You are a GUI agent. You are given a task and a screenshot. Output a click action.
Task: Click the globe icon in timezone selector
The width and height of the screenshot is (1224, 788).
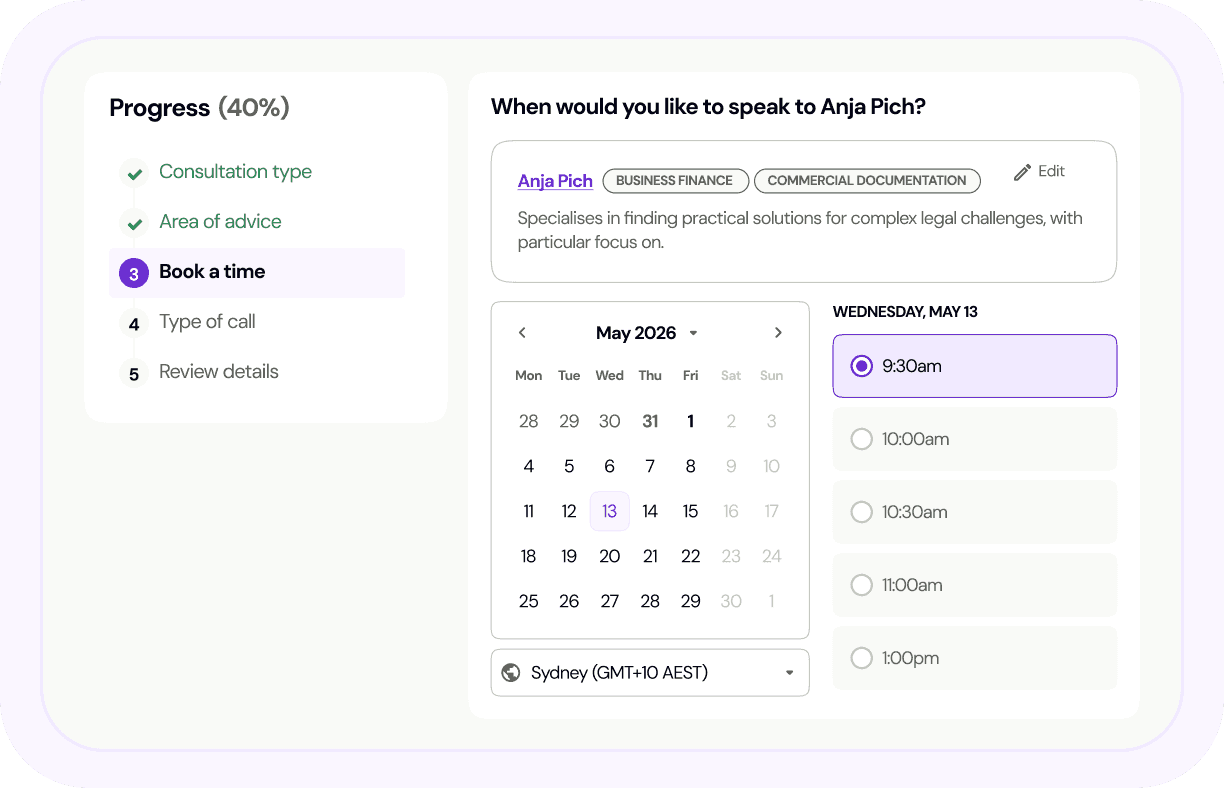pos(511,673)
